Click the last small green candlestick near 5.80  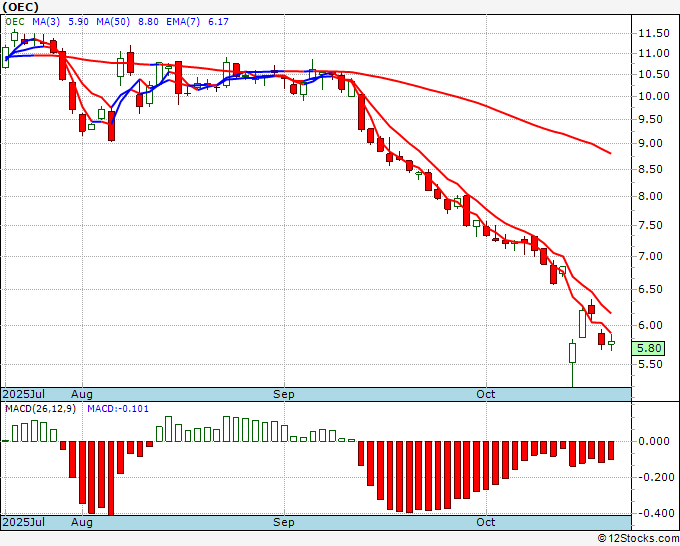click(x=611, y=343)
